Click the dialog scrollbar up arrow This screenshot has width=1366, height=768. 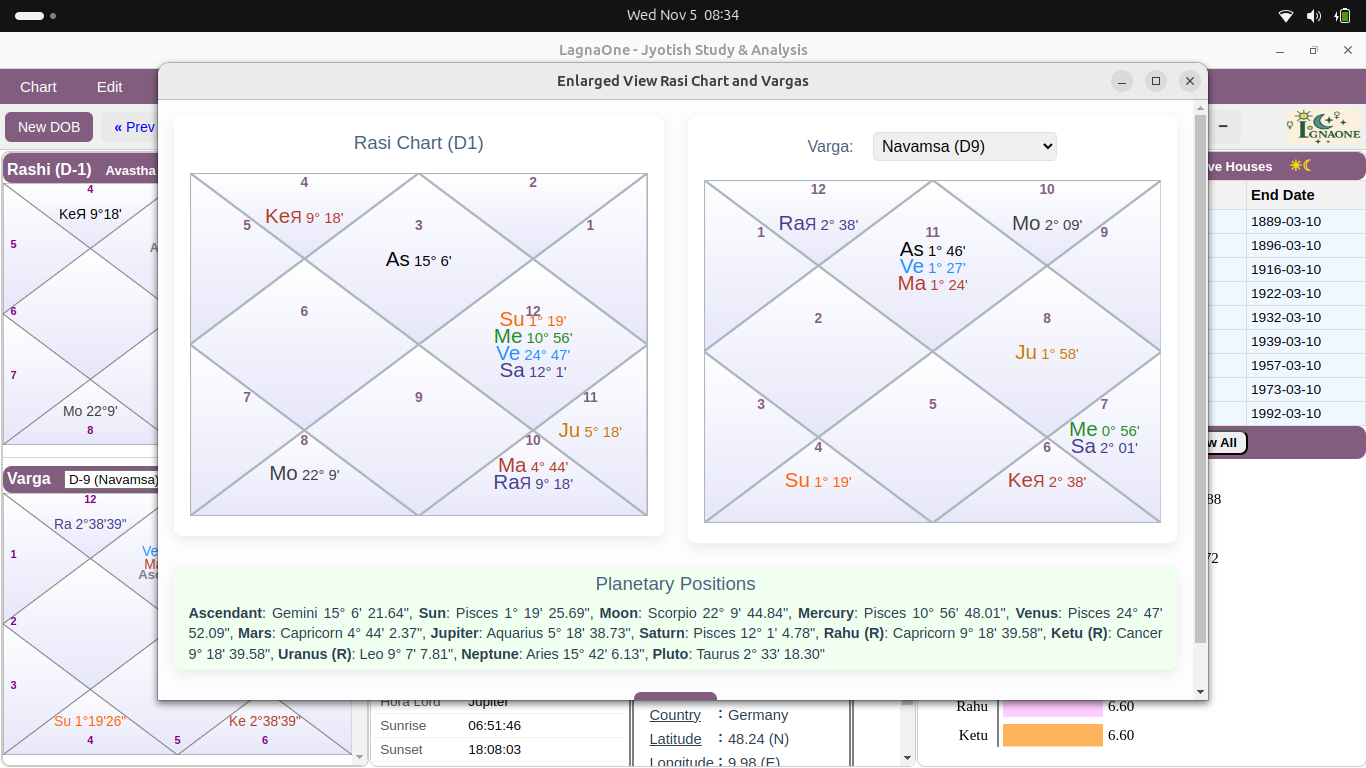[1201, 107]
